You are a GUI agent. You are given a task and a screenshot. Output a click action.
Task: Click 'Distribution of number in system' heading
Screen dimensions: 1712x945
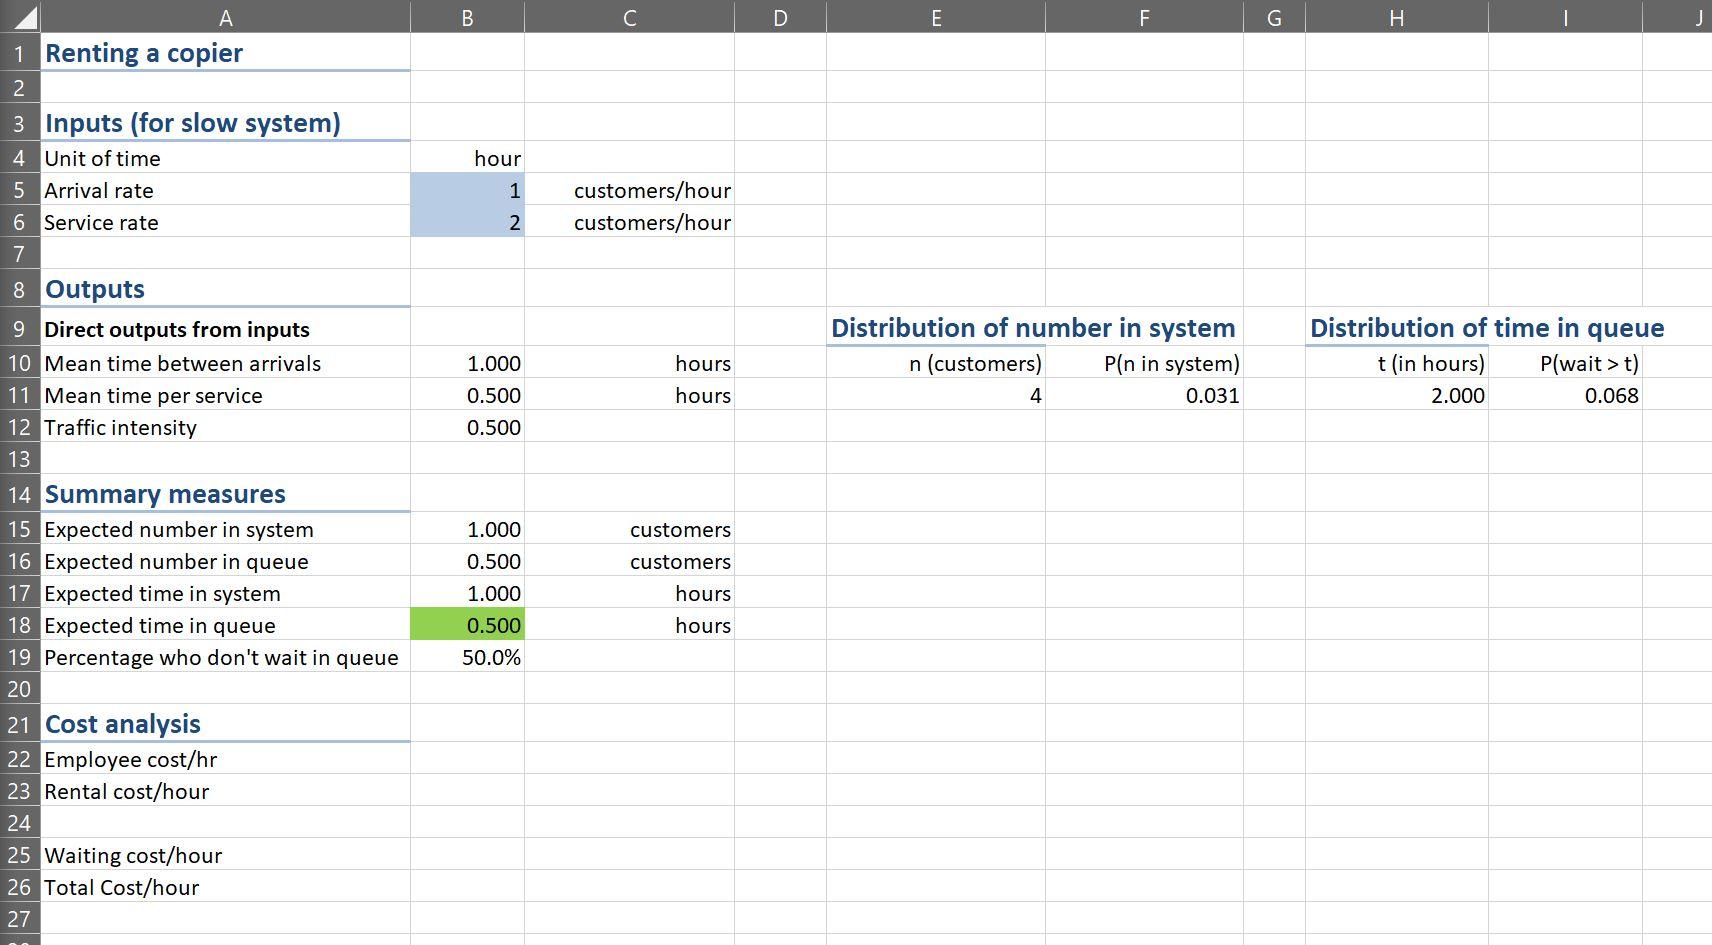coord(1033,328)
